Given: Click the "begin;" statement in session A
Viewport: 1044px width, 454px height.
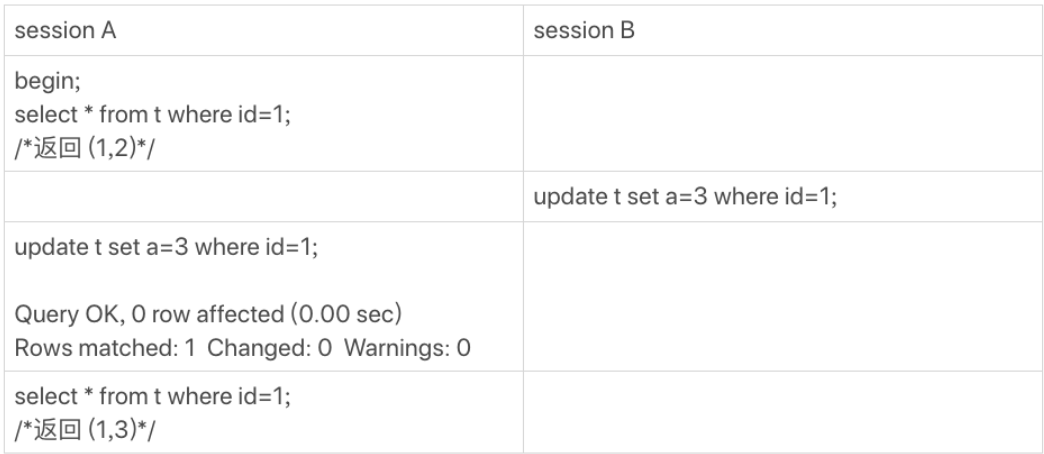Looking at the screenshot, I should (x=47, y=81).
